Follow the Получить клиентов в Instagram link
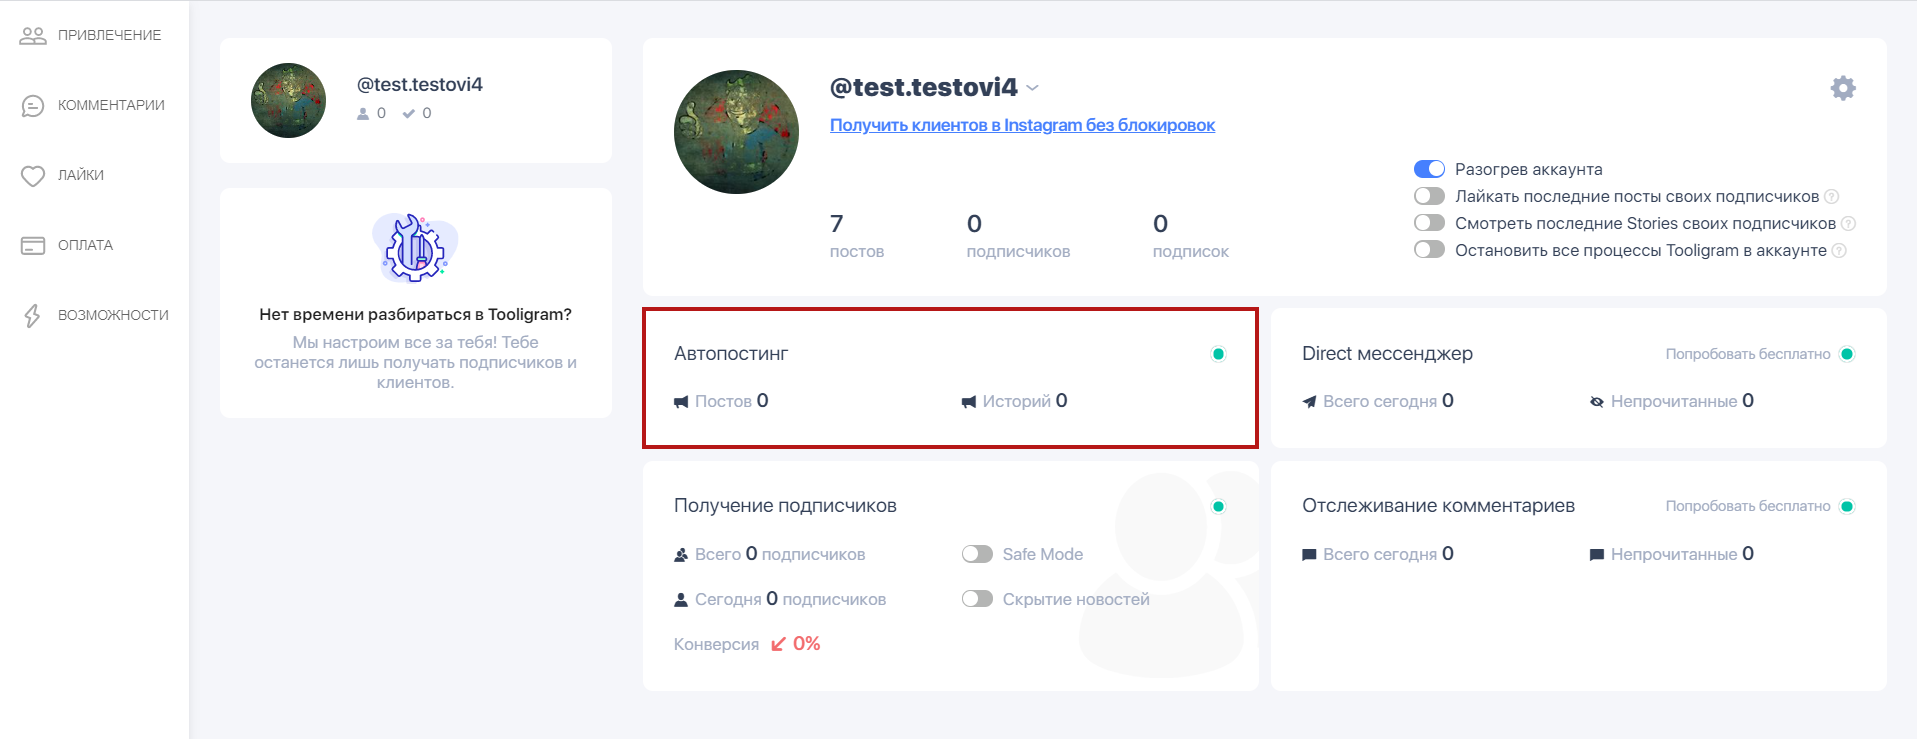The image size is (1917, 739). [x=1022, y=125]
